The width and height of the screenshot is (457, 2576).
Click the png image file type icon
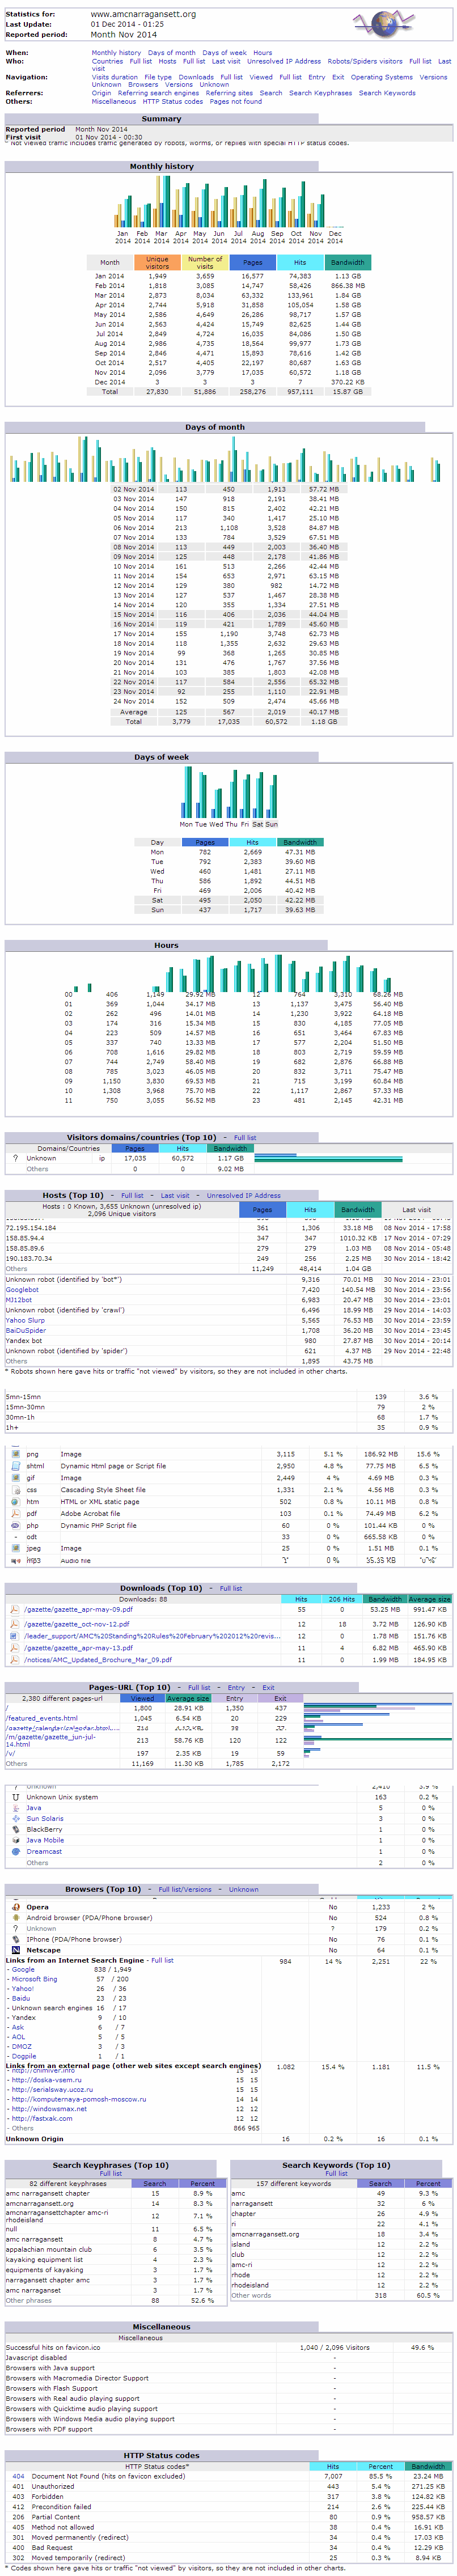15,1454
